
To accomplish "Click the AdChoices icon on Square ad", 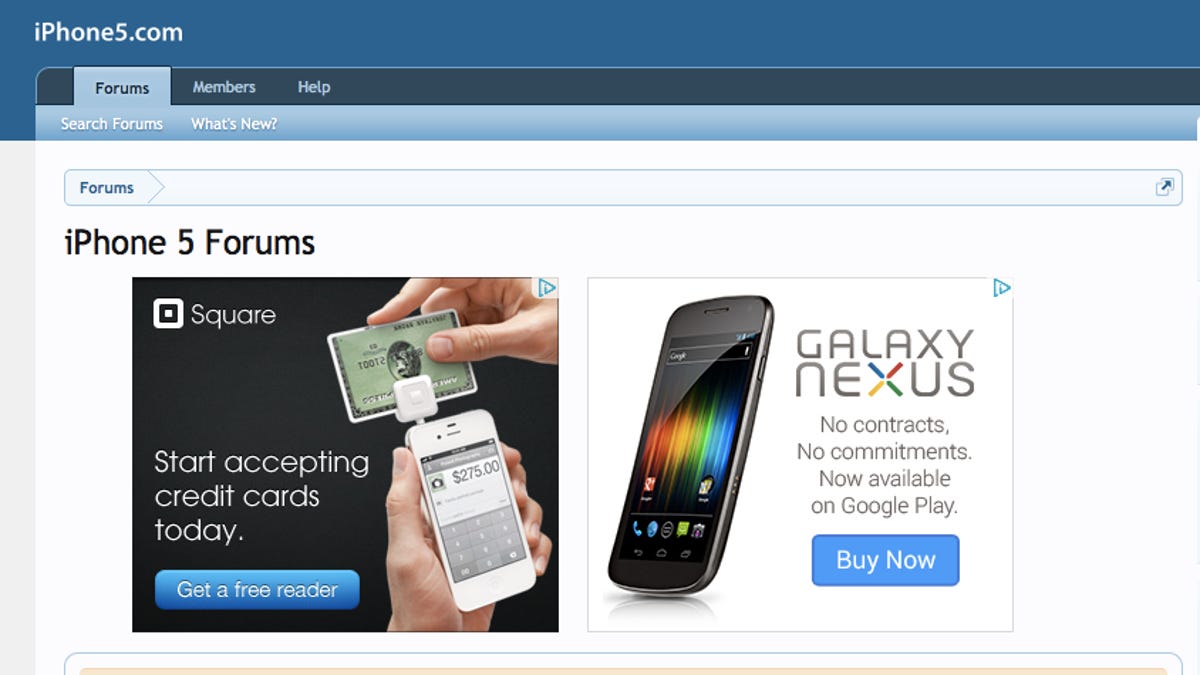I will click(547, 288).
